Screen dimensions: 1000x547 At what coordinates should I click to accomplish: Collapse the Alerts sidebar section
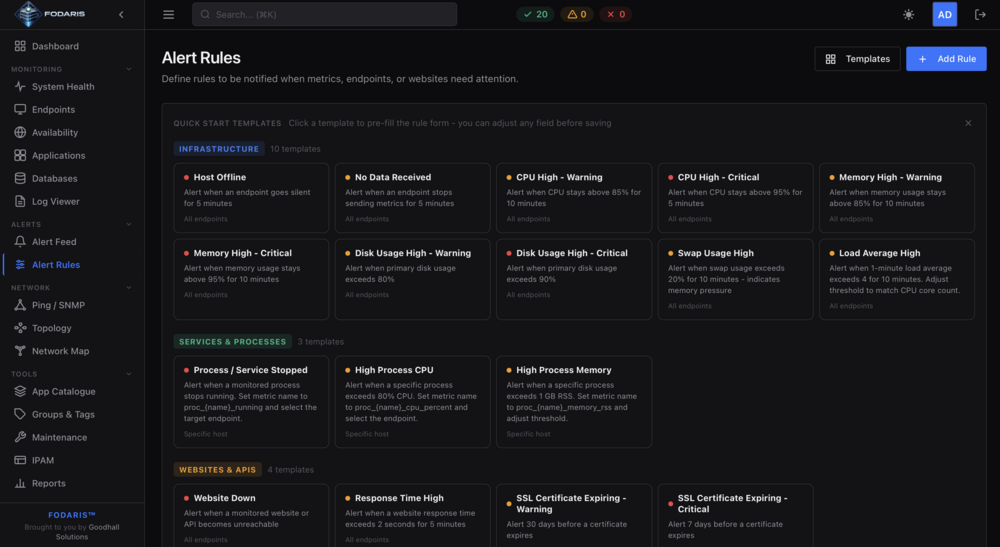(129, 224)
